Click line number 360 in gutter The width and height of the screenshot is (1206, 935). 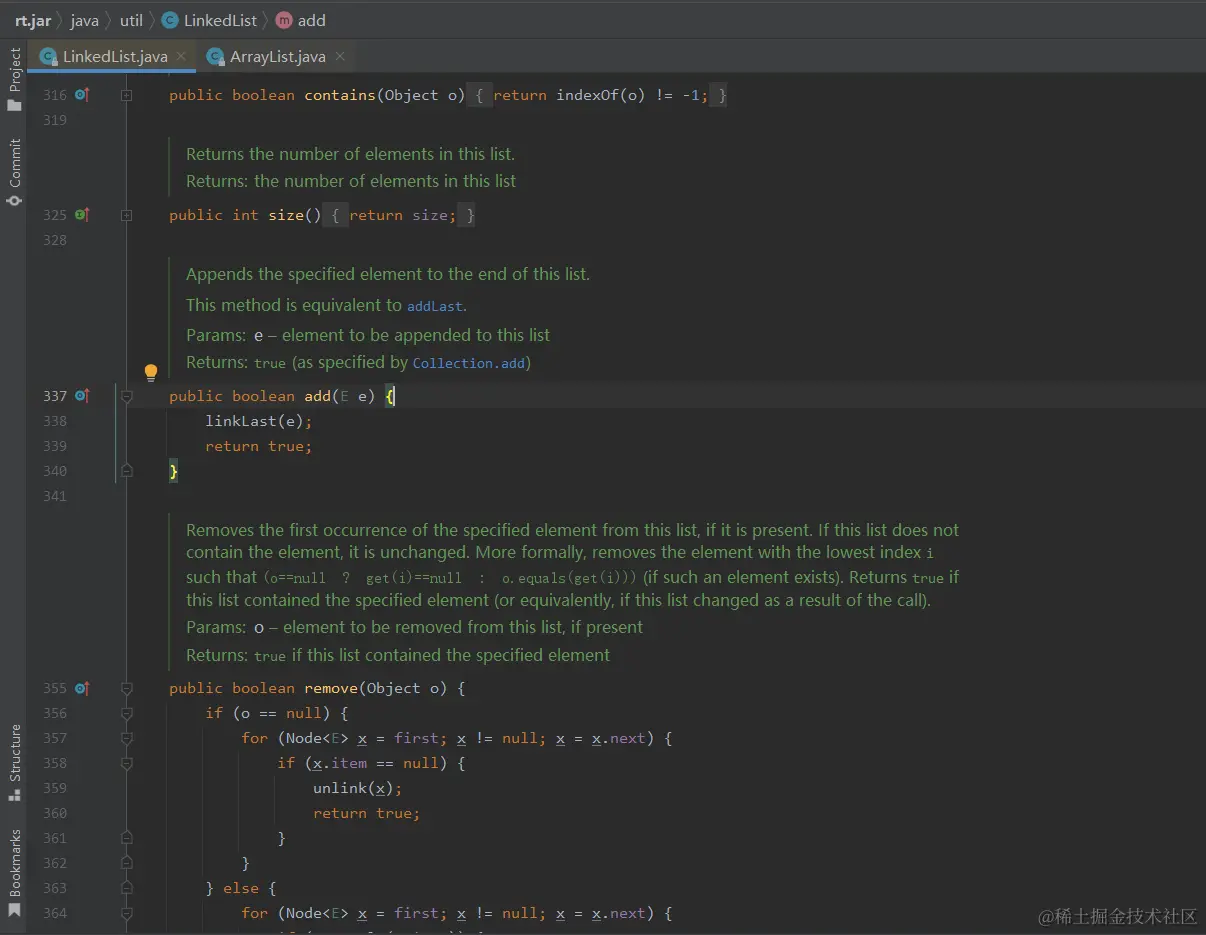[55, 813]
